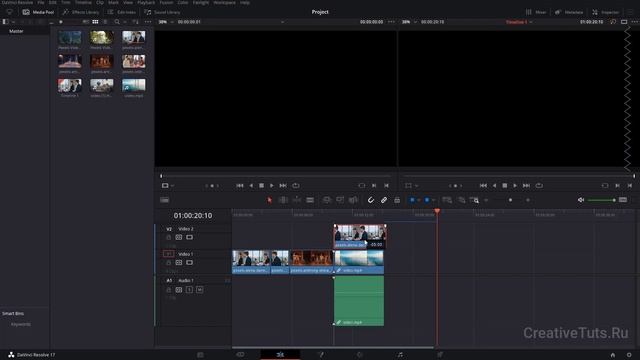The image size is (640, 360).
Task: Select the green audio clip on Audio 1
Action: click(x=359, y=301)
